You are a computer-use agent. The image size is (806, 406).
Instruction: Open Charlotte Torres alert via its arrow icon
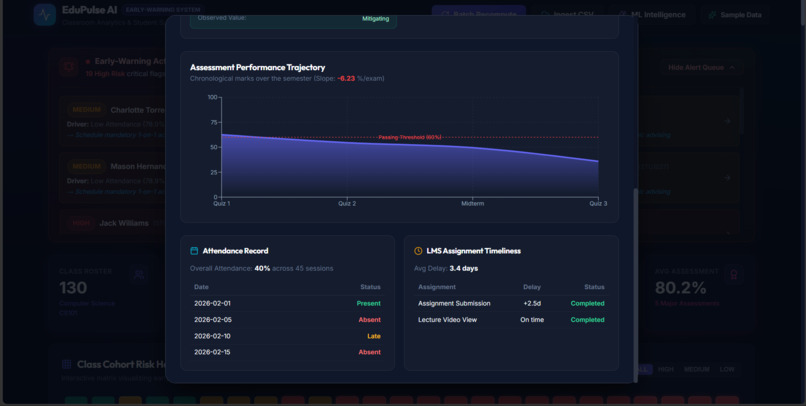(727, 121)
